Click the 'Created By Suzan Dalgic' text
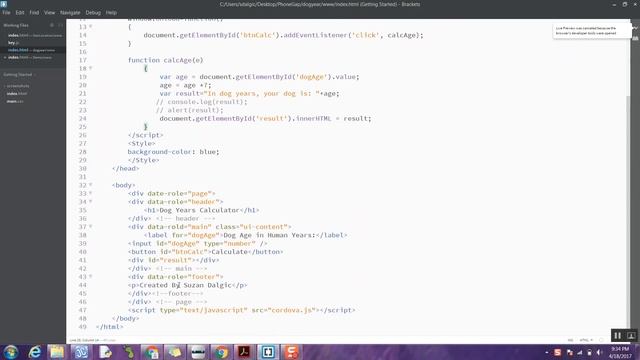 pos(186,285)
